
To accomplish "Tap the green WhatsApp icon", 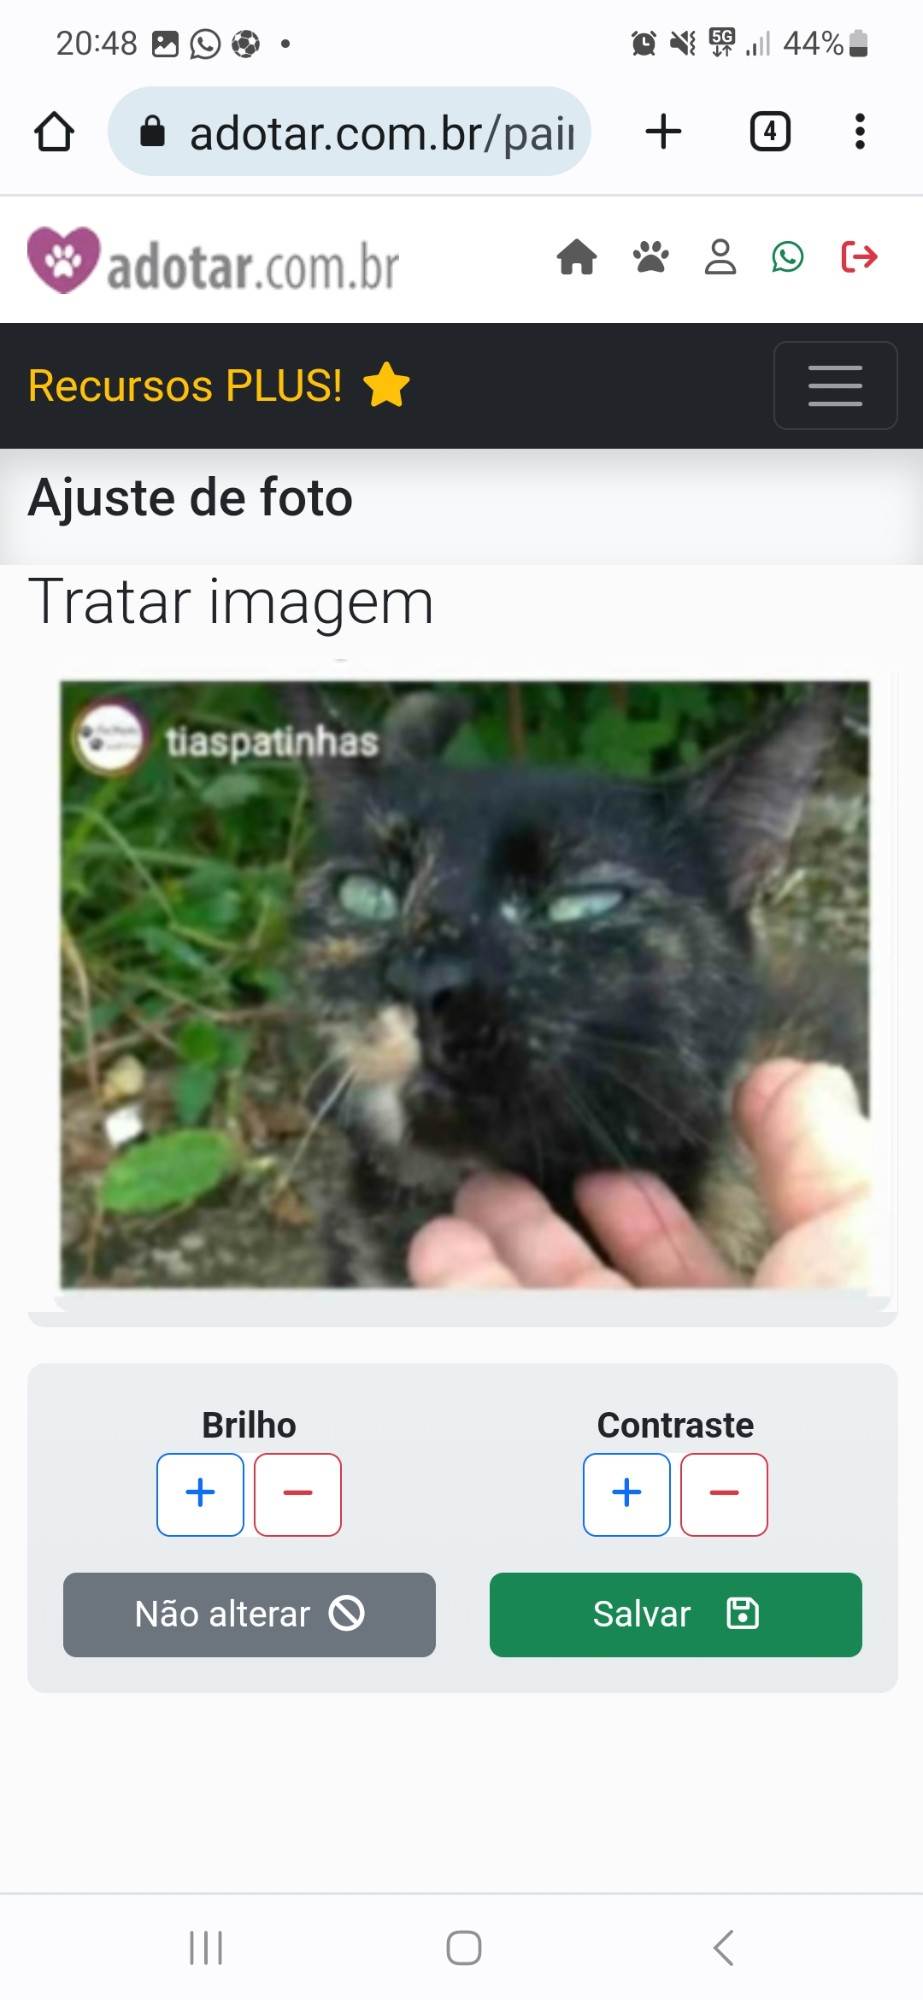I will (788, 257).
